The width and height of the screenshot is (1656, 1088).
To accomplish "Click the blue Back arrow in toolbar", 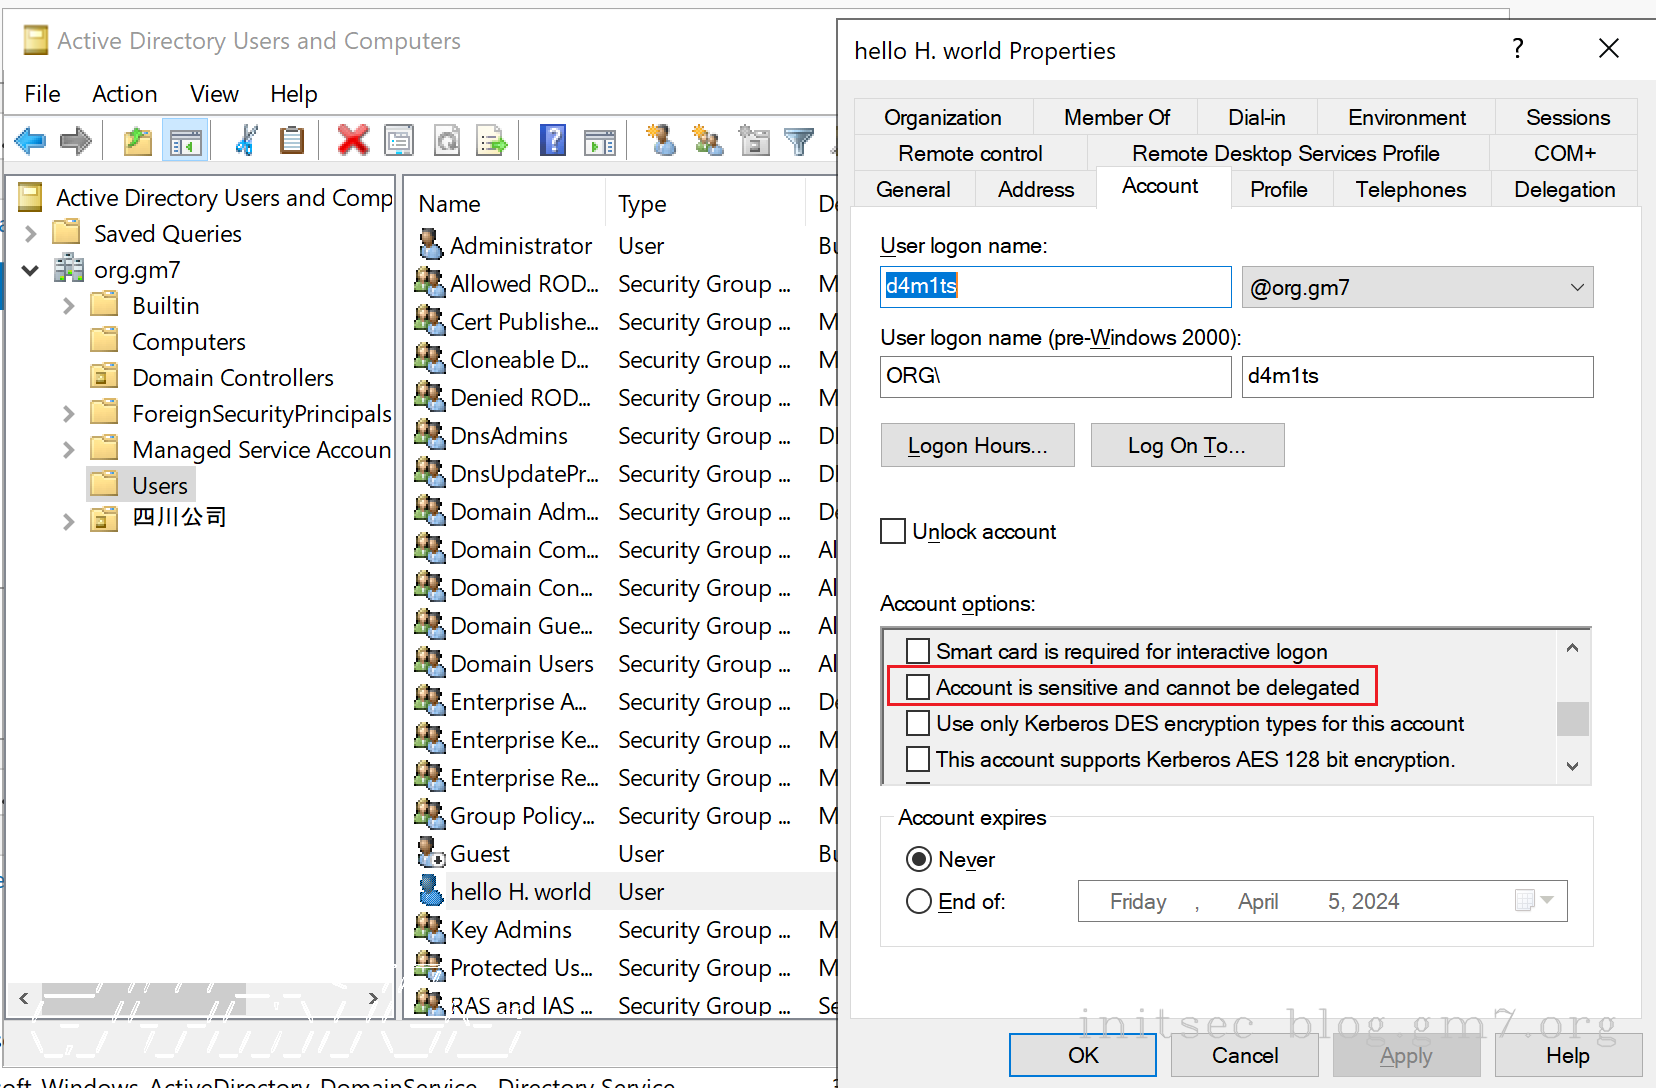I will click(x=30, y=141).
